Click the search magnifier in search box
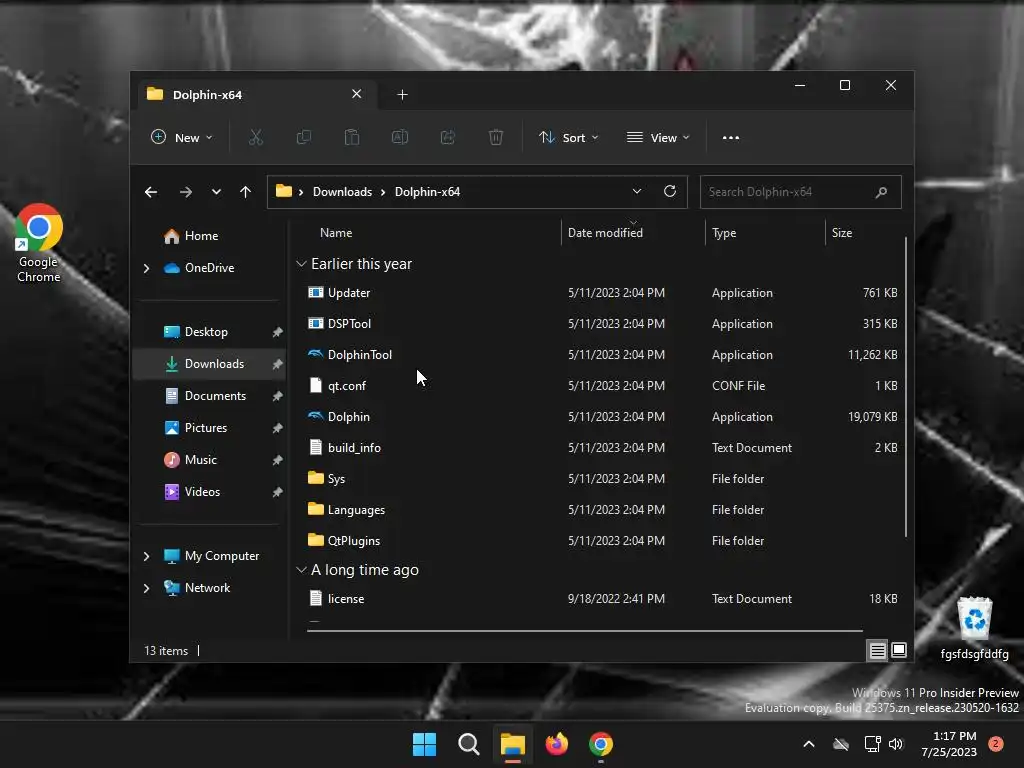The height and width of the screenshot is (768, 1024). 881,192
